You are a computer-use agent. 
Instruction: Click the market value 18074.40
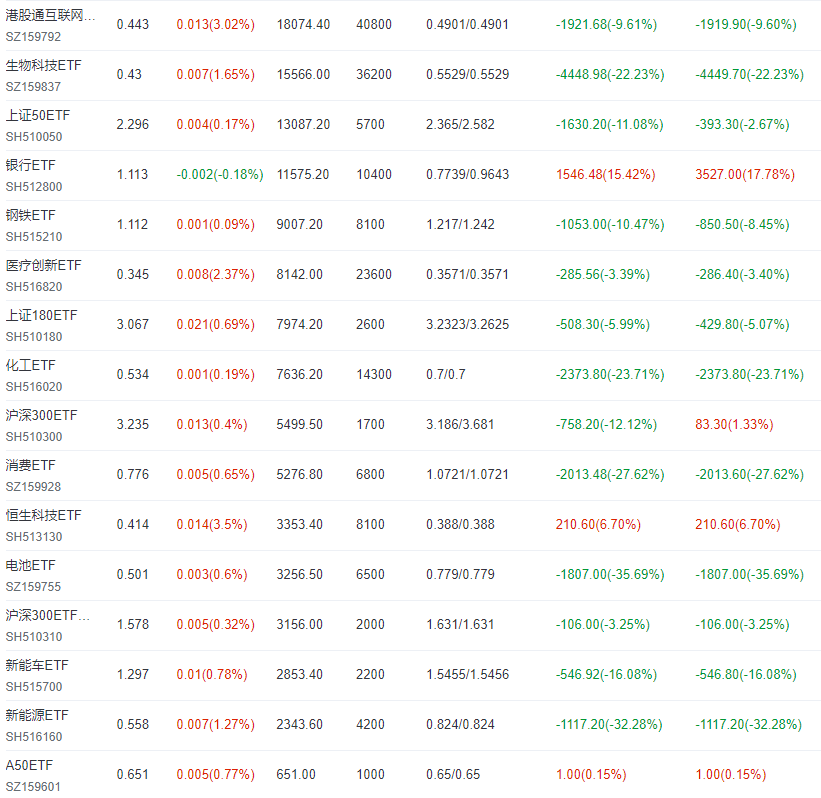304,25
